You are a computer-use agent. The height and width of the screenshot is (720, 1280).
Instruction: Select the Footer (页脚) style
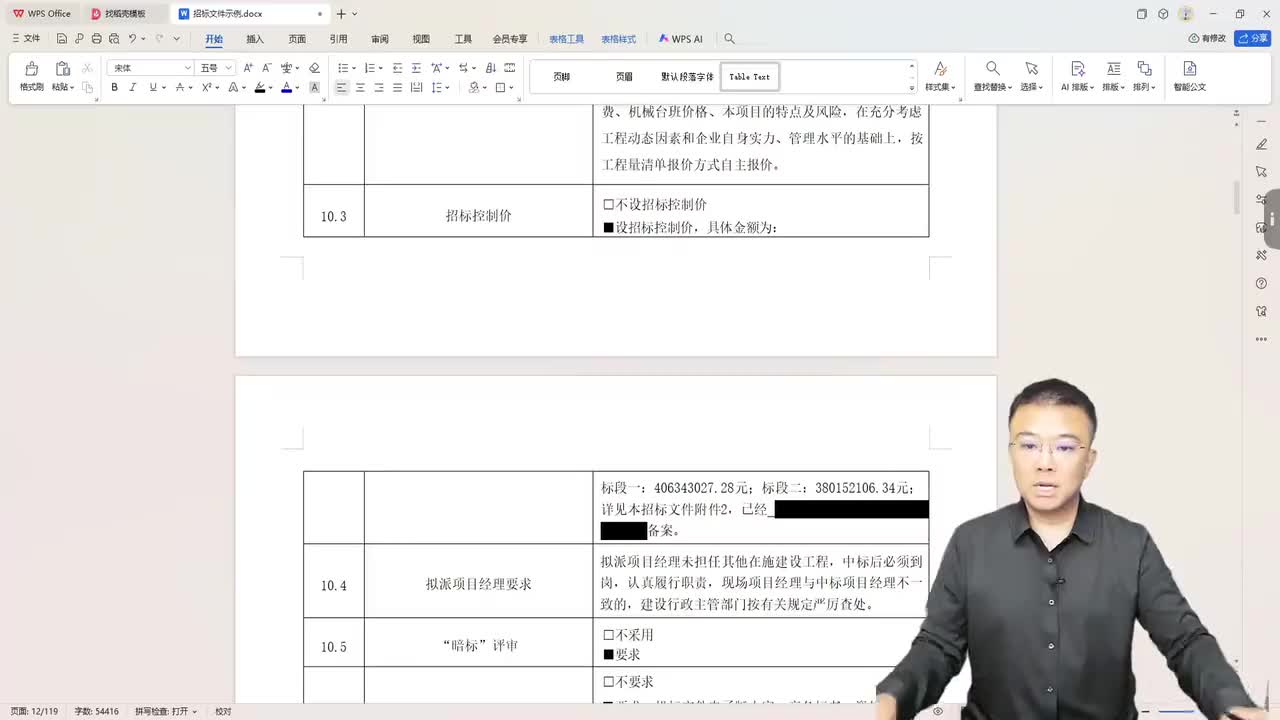(561, 77)
